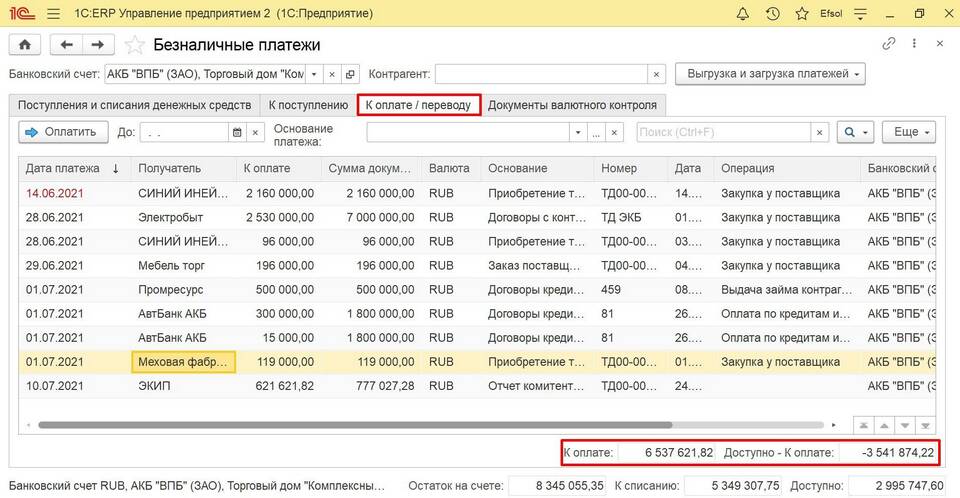Click the Операция column header
This screenshot has width=960, height=498.
point(786,168)
